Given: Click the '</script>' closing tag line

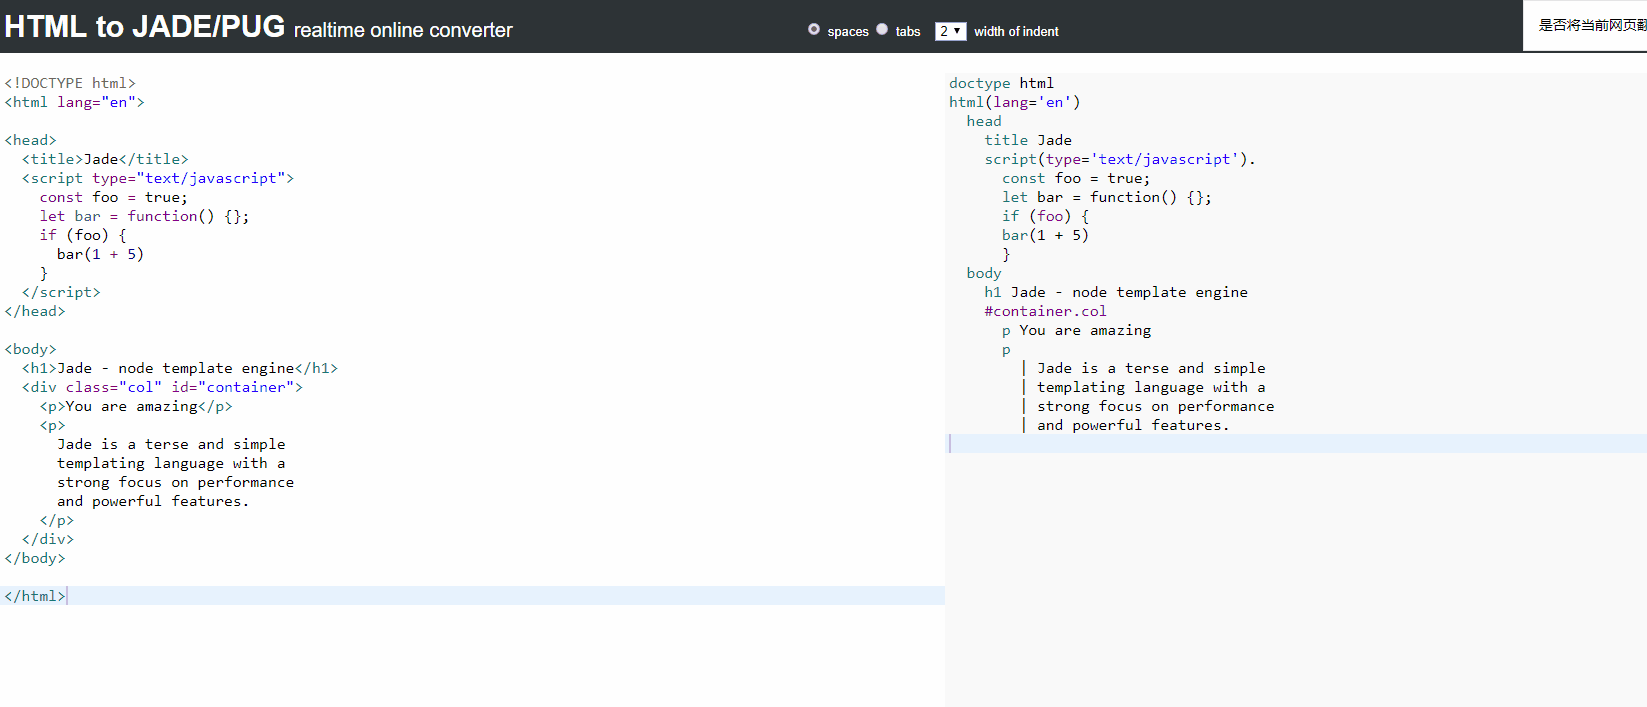Looking at the screenshot, I should 61,292.
